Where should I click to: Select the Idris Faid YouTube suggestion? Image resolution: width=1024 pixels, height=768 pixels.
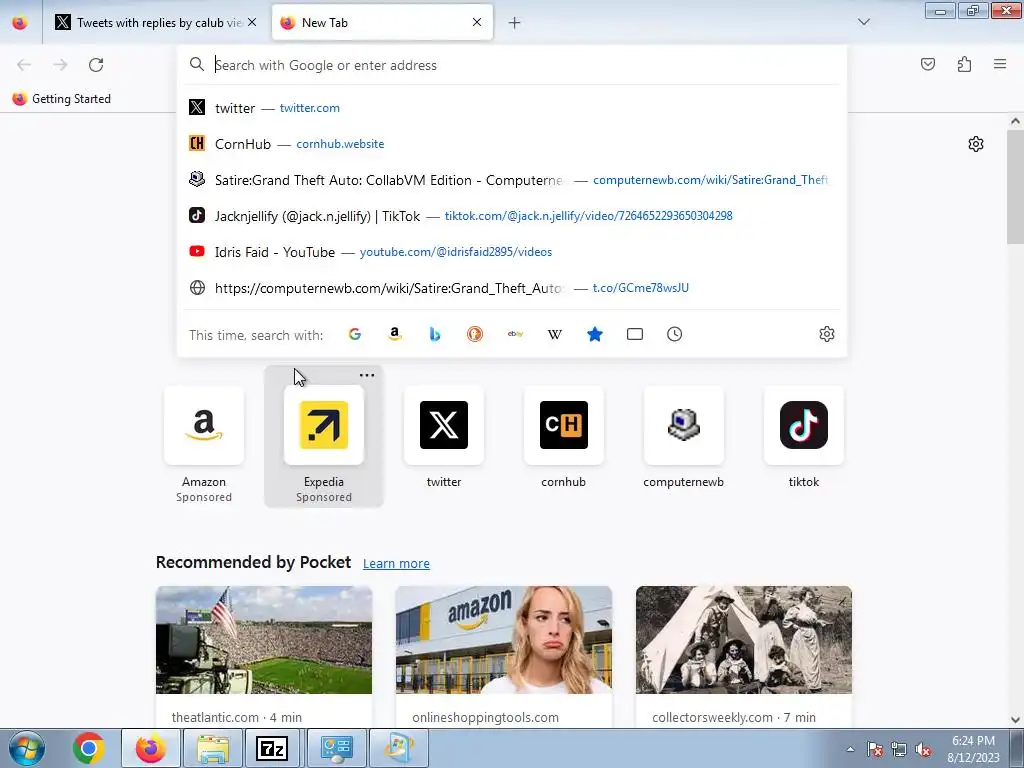click(x=512, y=251)
